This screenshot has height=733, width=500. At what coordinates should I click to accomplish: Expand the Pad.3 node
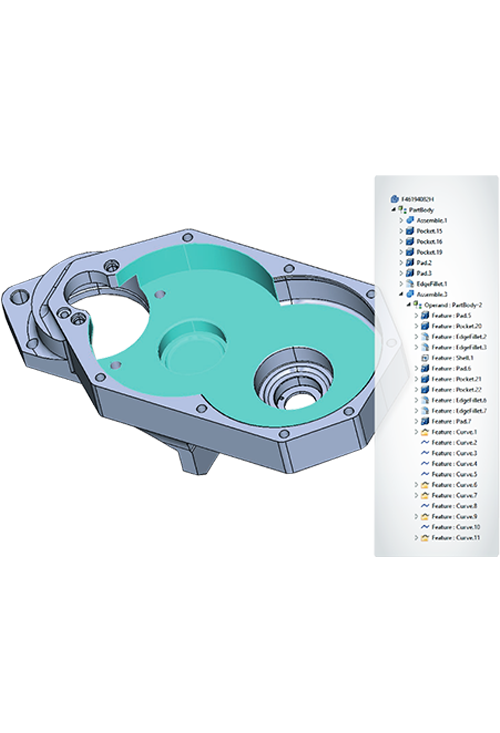coord(401,273)
